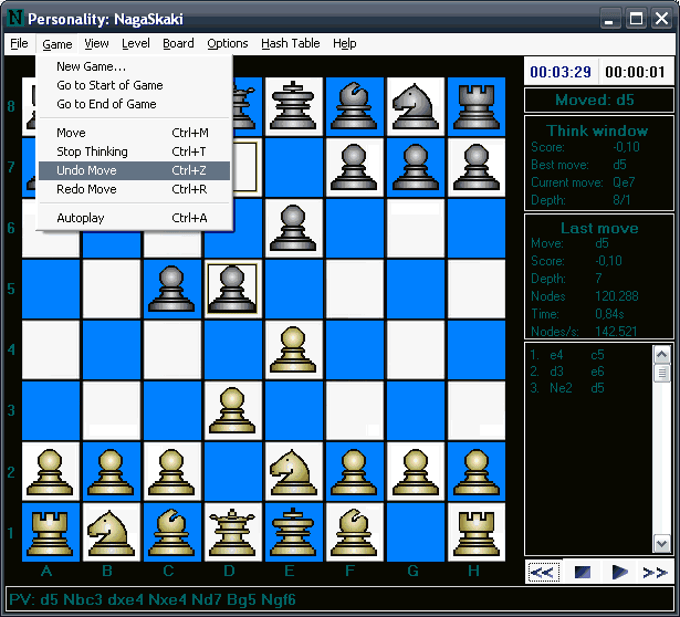This screenshot has height=617, width=680.
Task: Click the move list scrollbar thumb
Action: tap(662, 373)
